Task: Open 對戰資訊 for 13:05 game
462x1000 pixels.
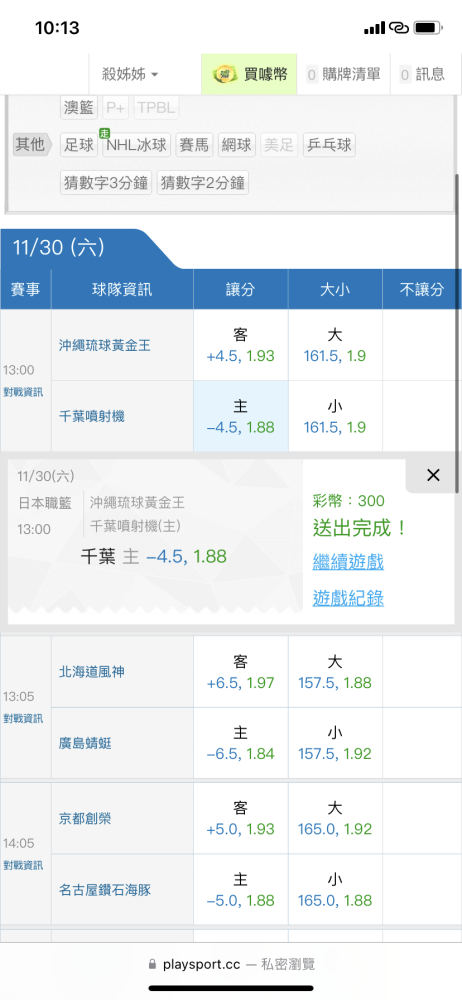Action: click(x=23, y=719)
